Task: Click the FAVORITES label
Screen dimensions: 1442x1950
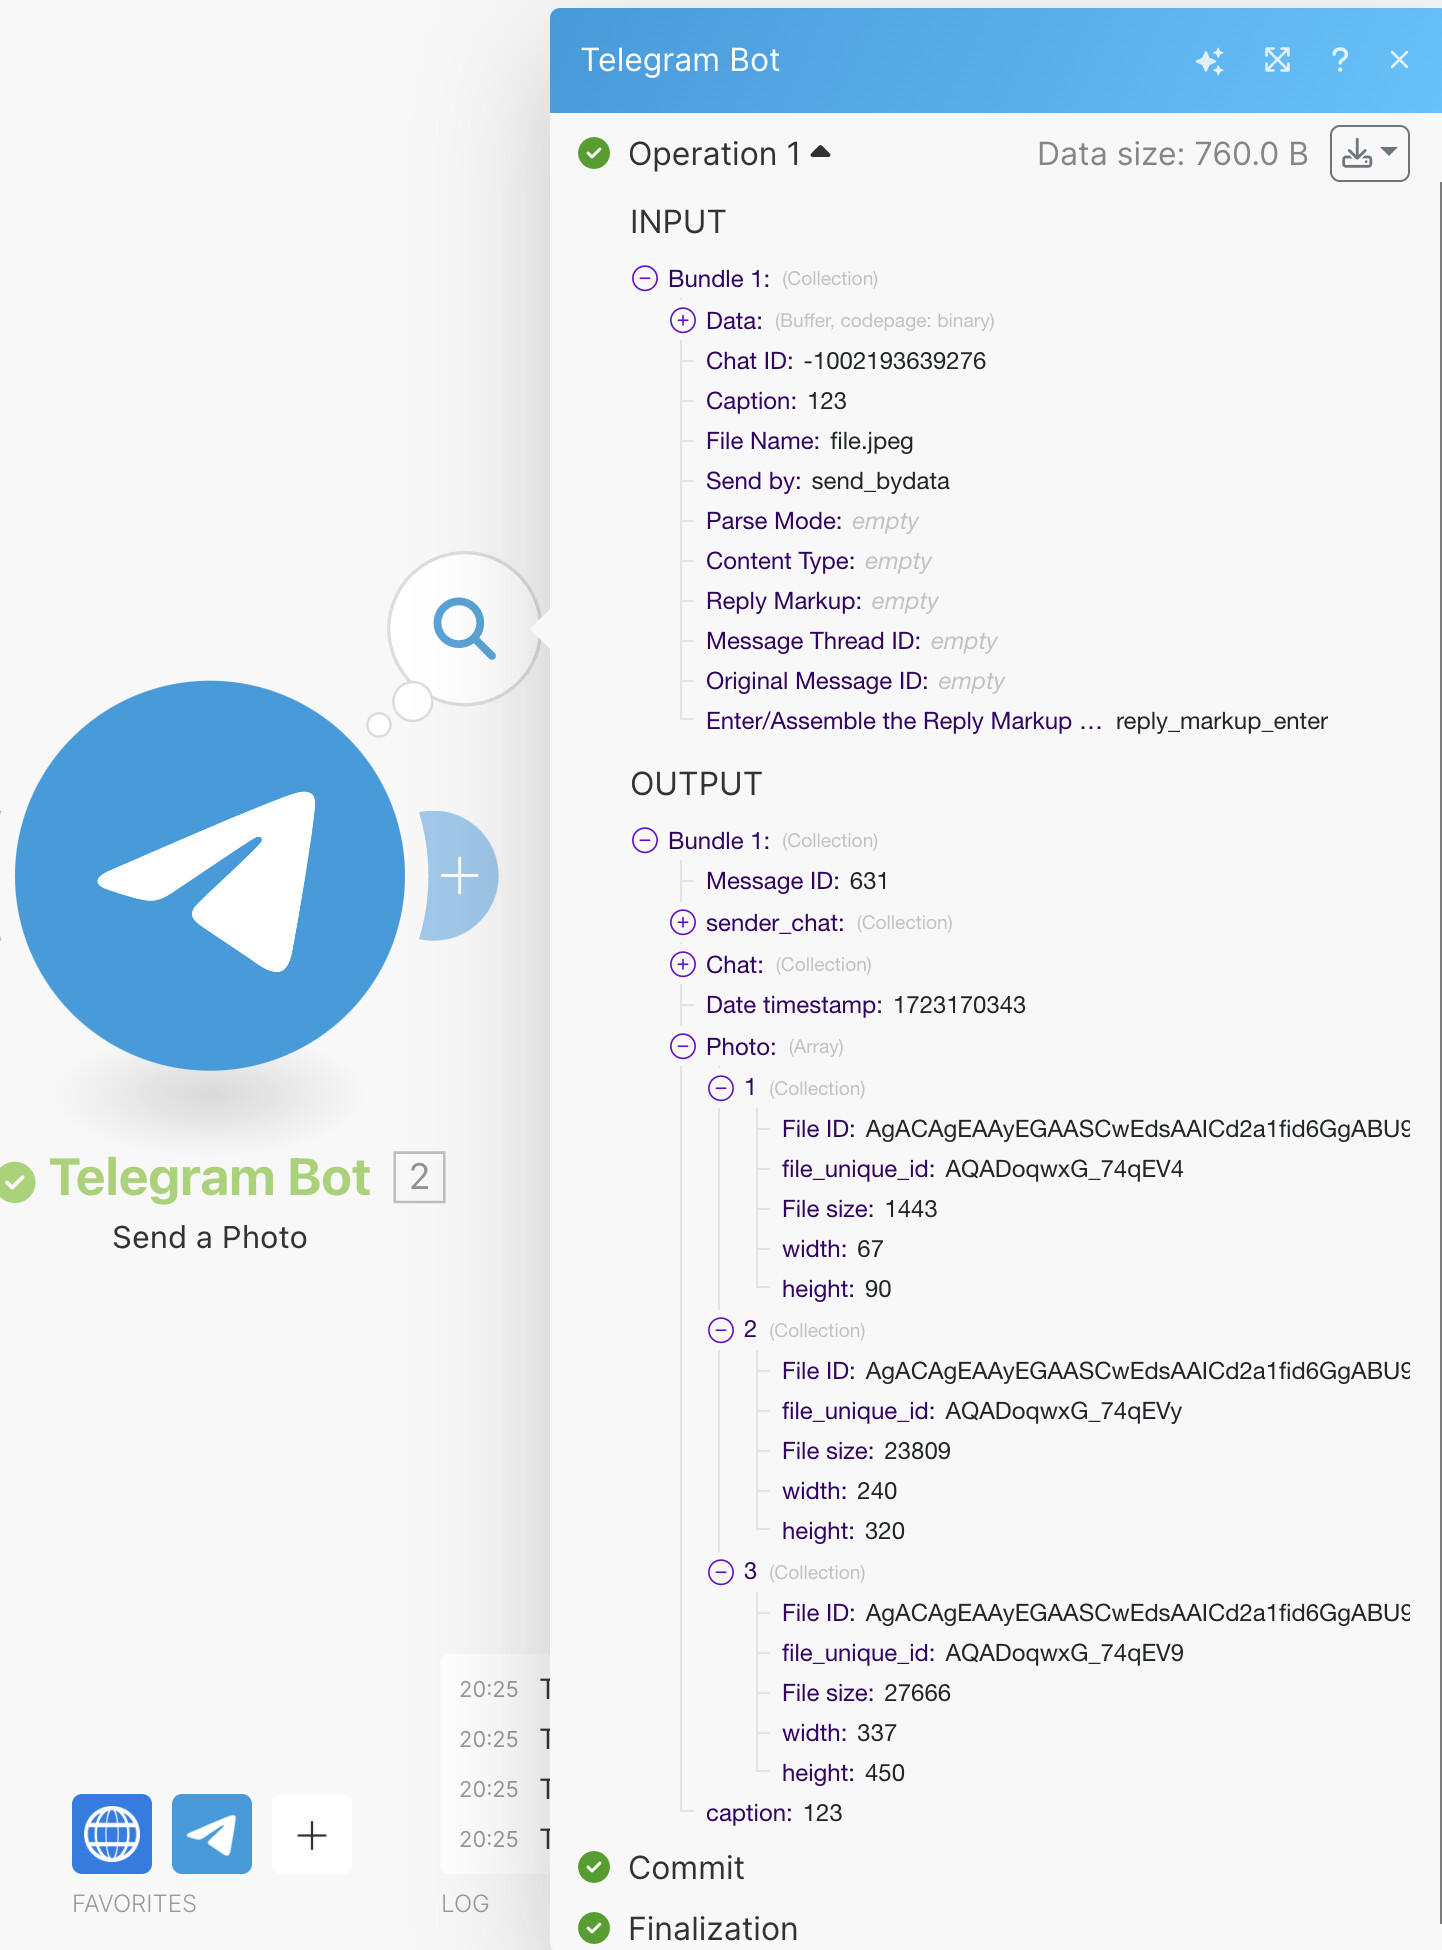Action: pyautogui.click(x=134, y=1903)
